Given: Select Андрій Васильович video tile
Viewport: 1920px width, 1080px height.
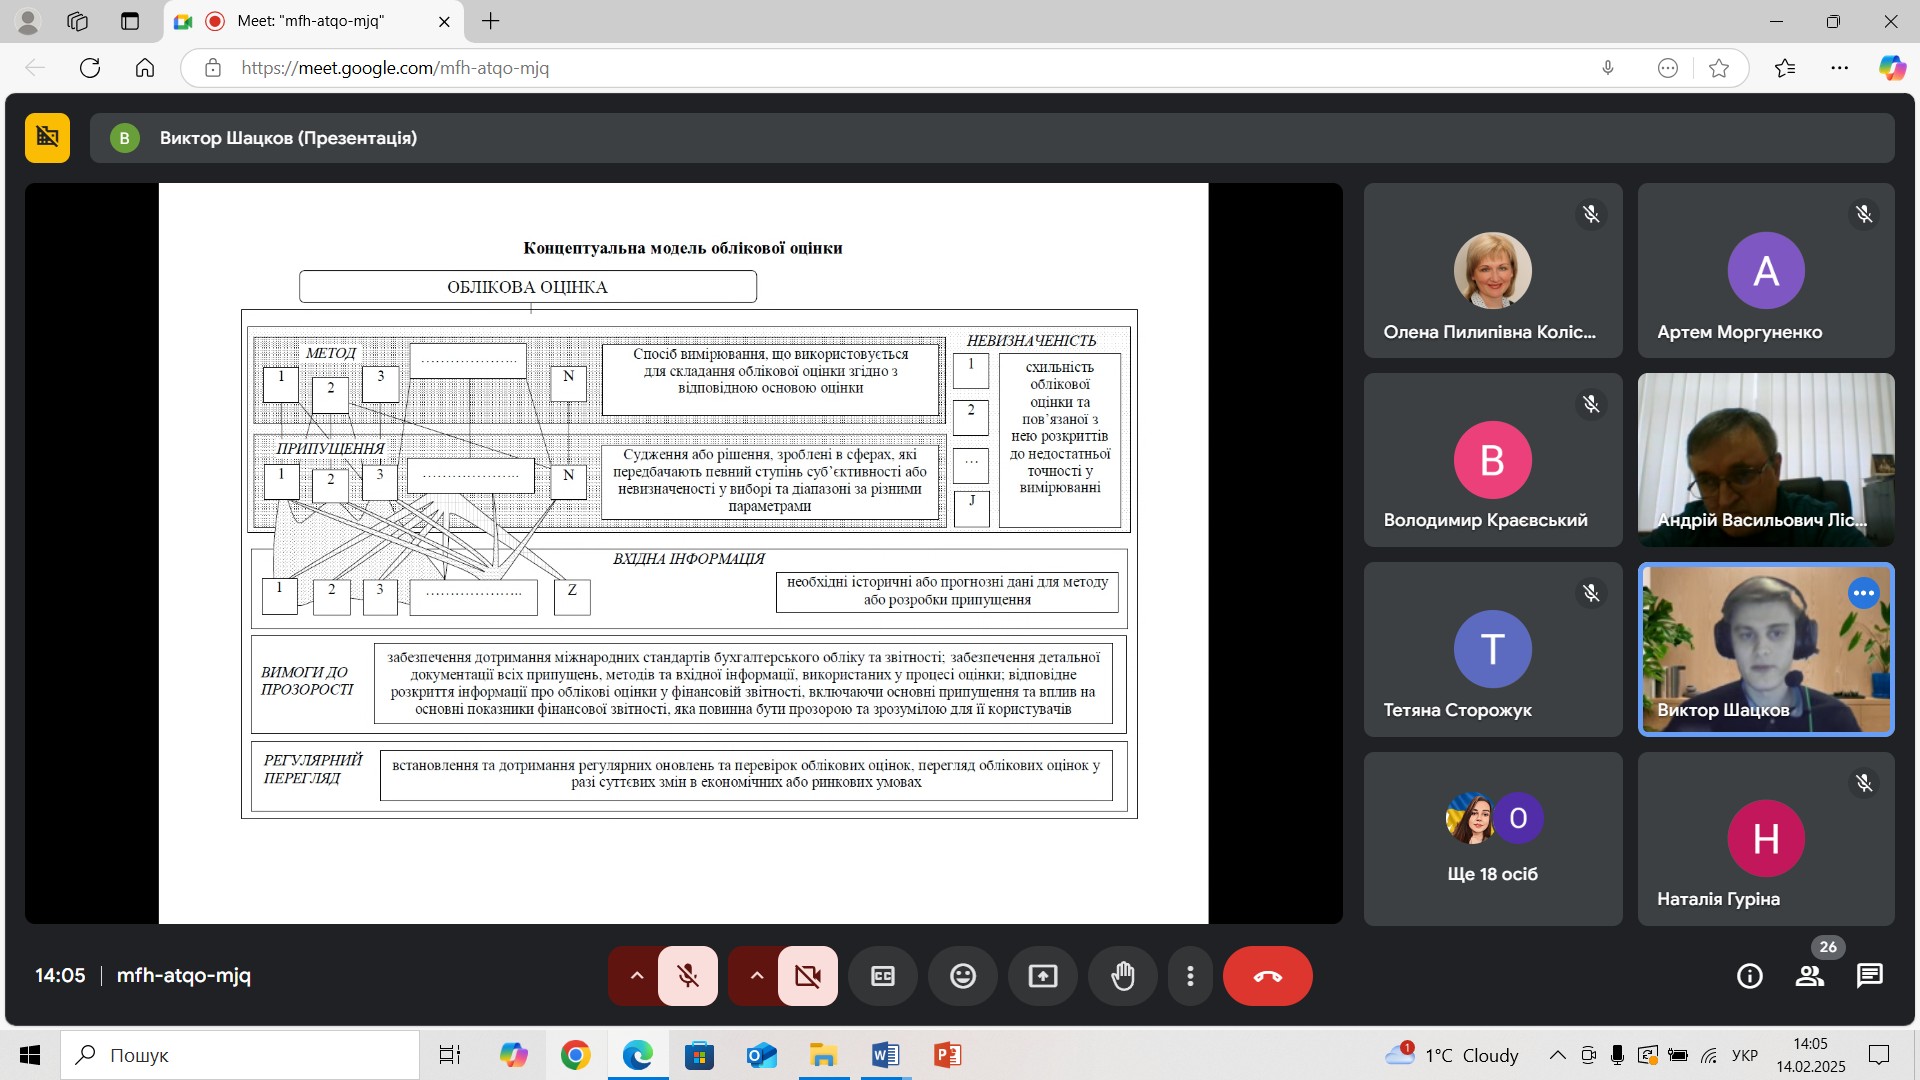Looking at the screenshot, I should (1766, 460).
